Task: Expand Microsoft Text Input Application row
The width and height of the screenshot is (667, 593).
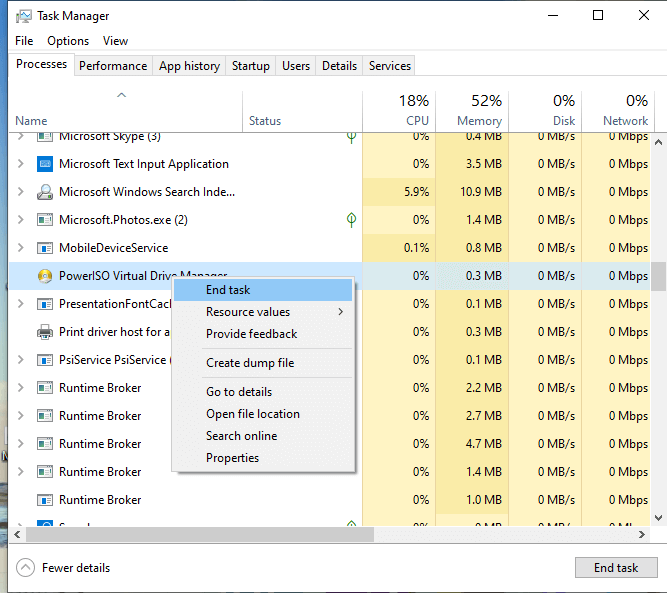Action: (20, 164)
